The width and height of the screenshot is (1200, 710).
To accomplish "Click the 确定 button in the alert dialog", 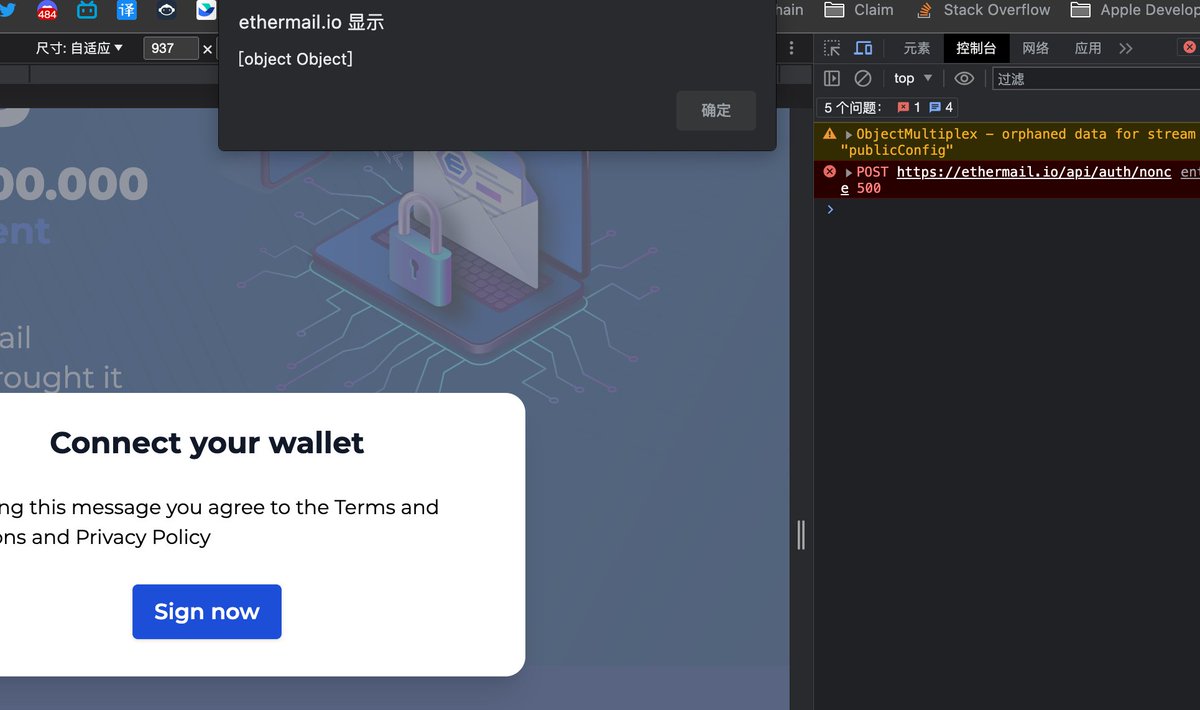I will [x=716, y=110].
